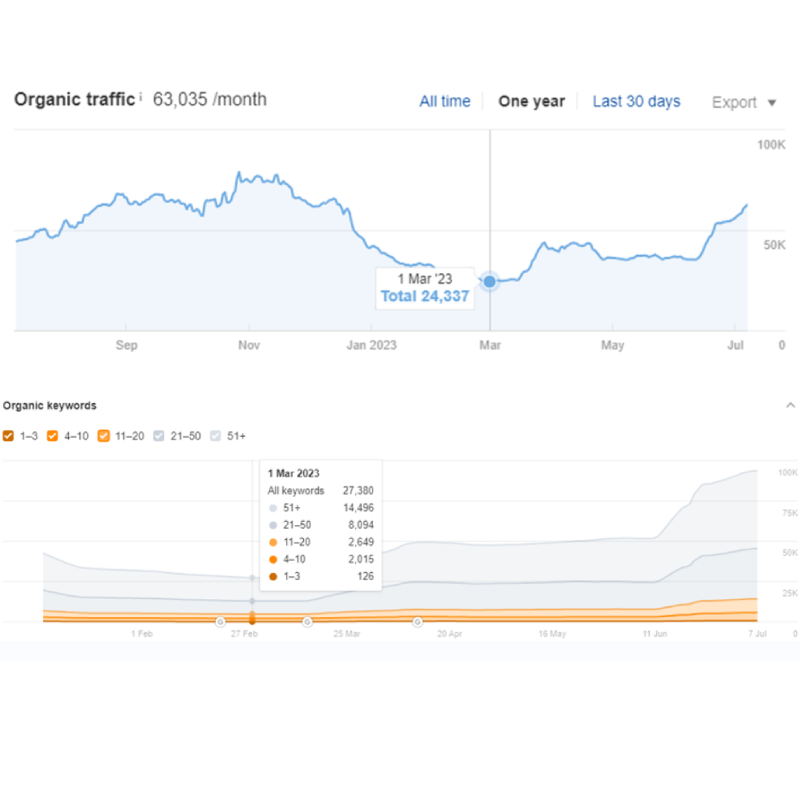
Task: Show traffic for Last 30 days
Action: pos(636,101)
